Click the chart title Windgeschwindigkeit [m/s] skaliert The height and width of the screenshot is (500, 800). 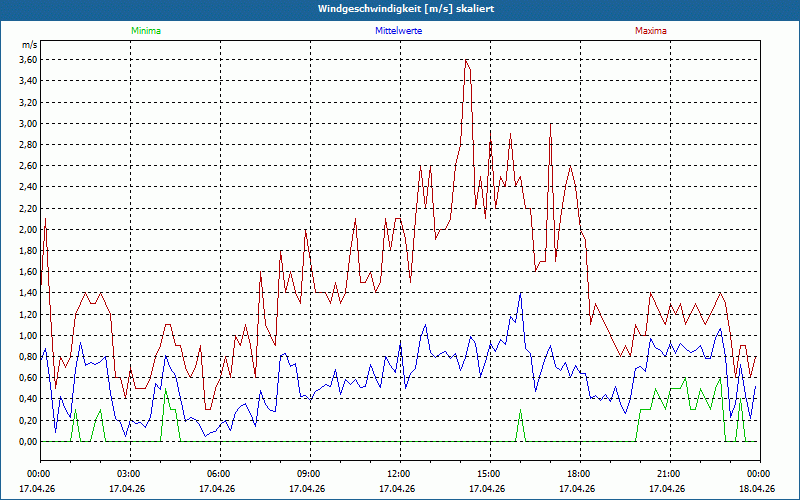point(406,9)
